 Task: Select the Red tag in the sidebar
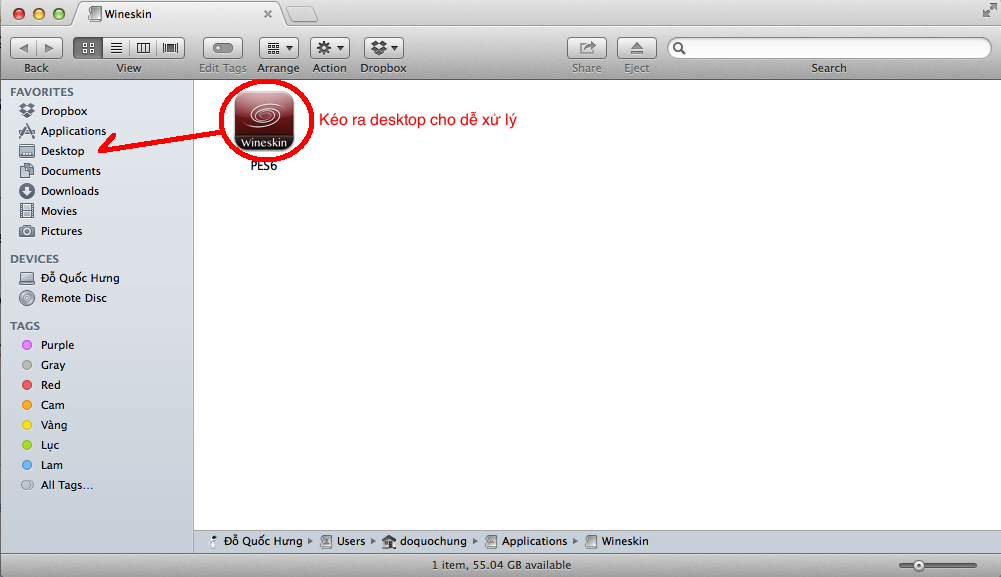[50, 384]
